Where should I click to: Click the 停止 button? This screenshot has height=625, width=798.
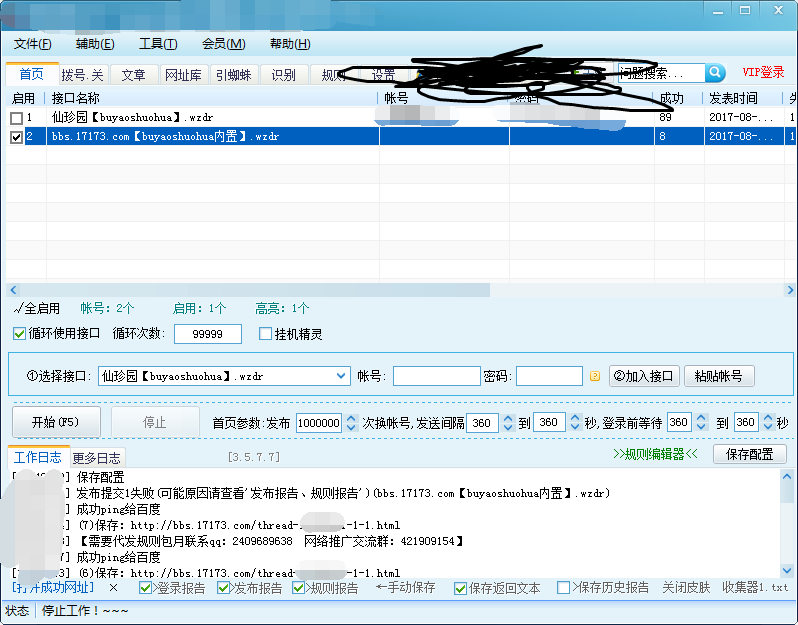(x=155, y=422)
